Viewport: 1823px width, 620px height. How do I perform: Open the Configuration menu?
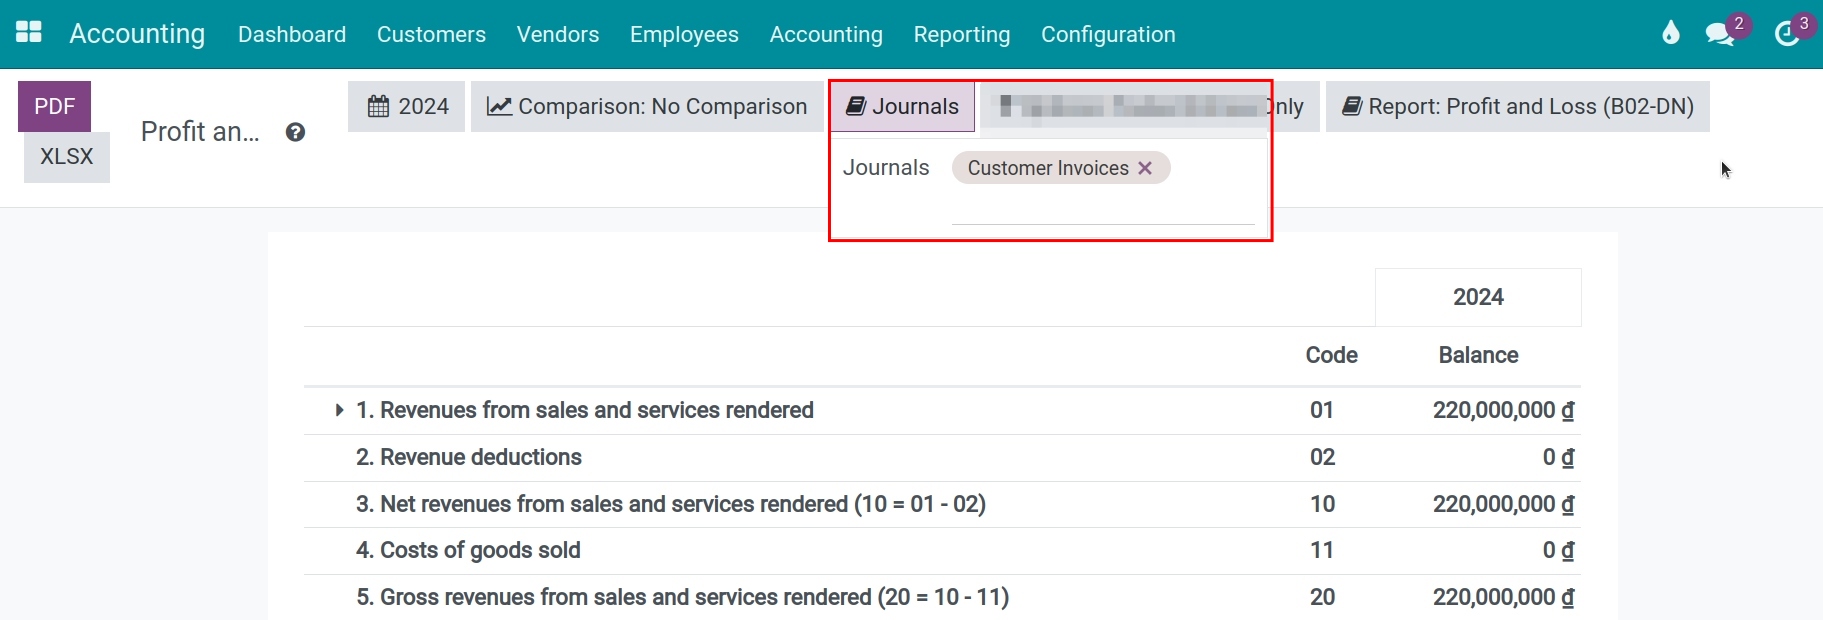point(1108,34)
